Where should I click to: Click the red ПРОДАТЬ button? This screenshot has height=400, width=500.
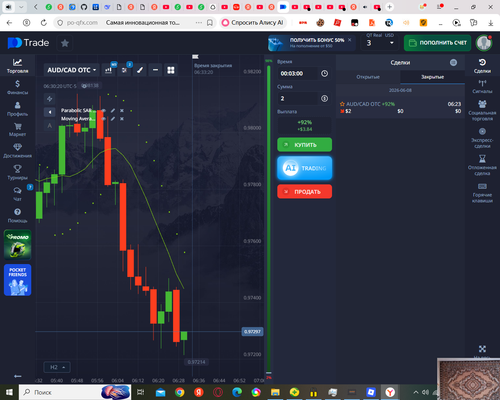pos(305,192)
